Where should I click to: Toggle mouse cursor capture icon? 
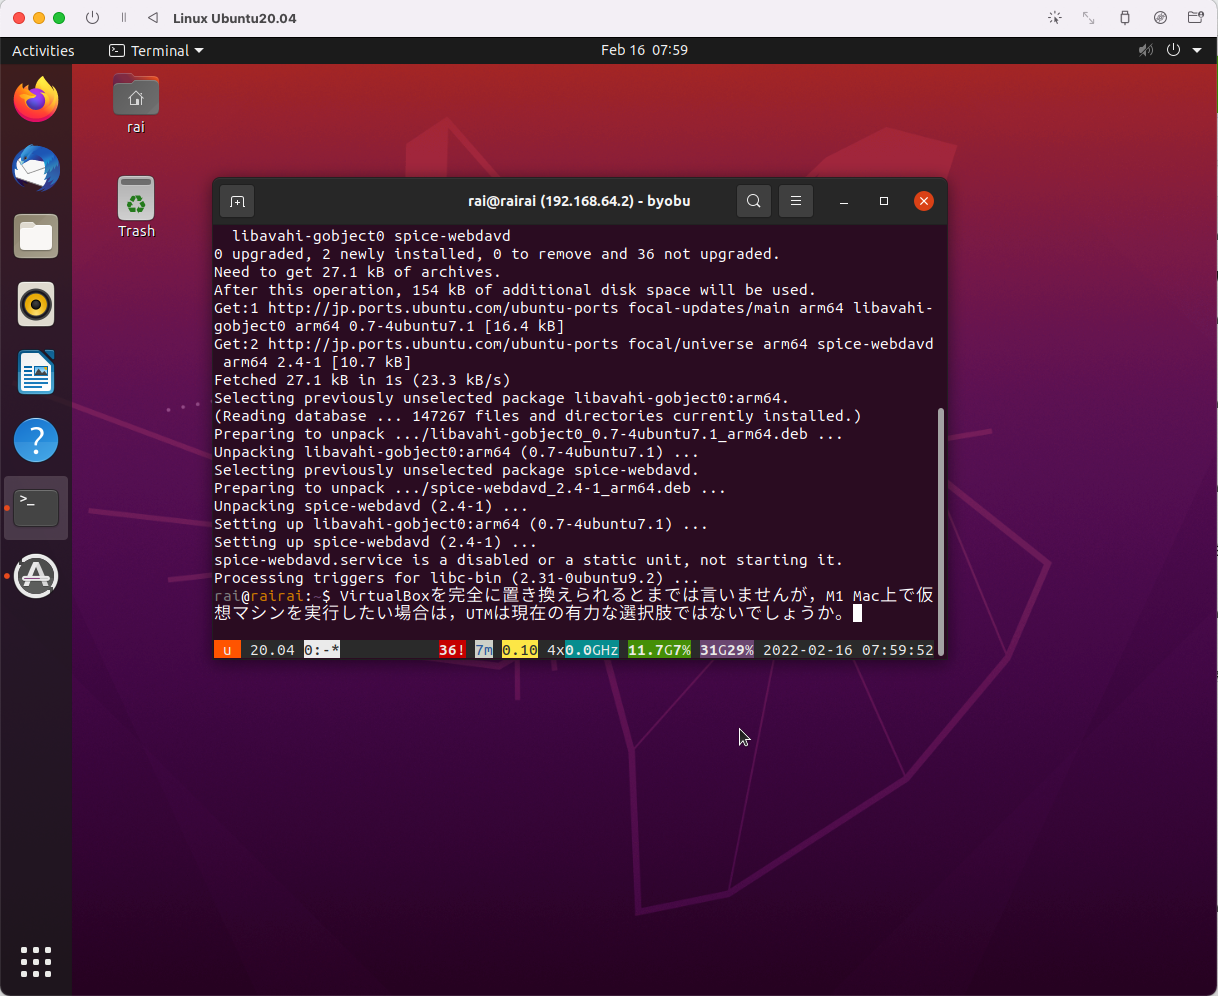(1054, 18)
